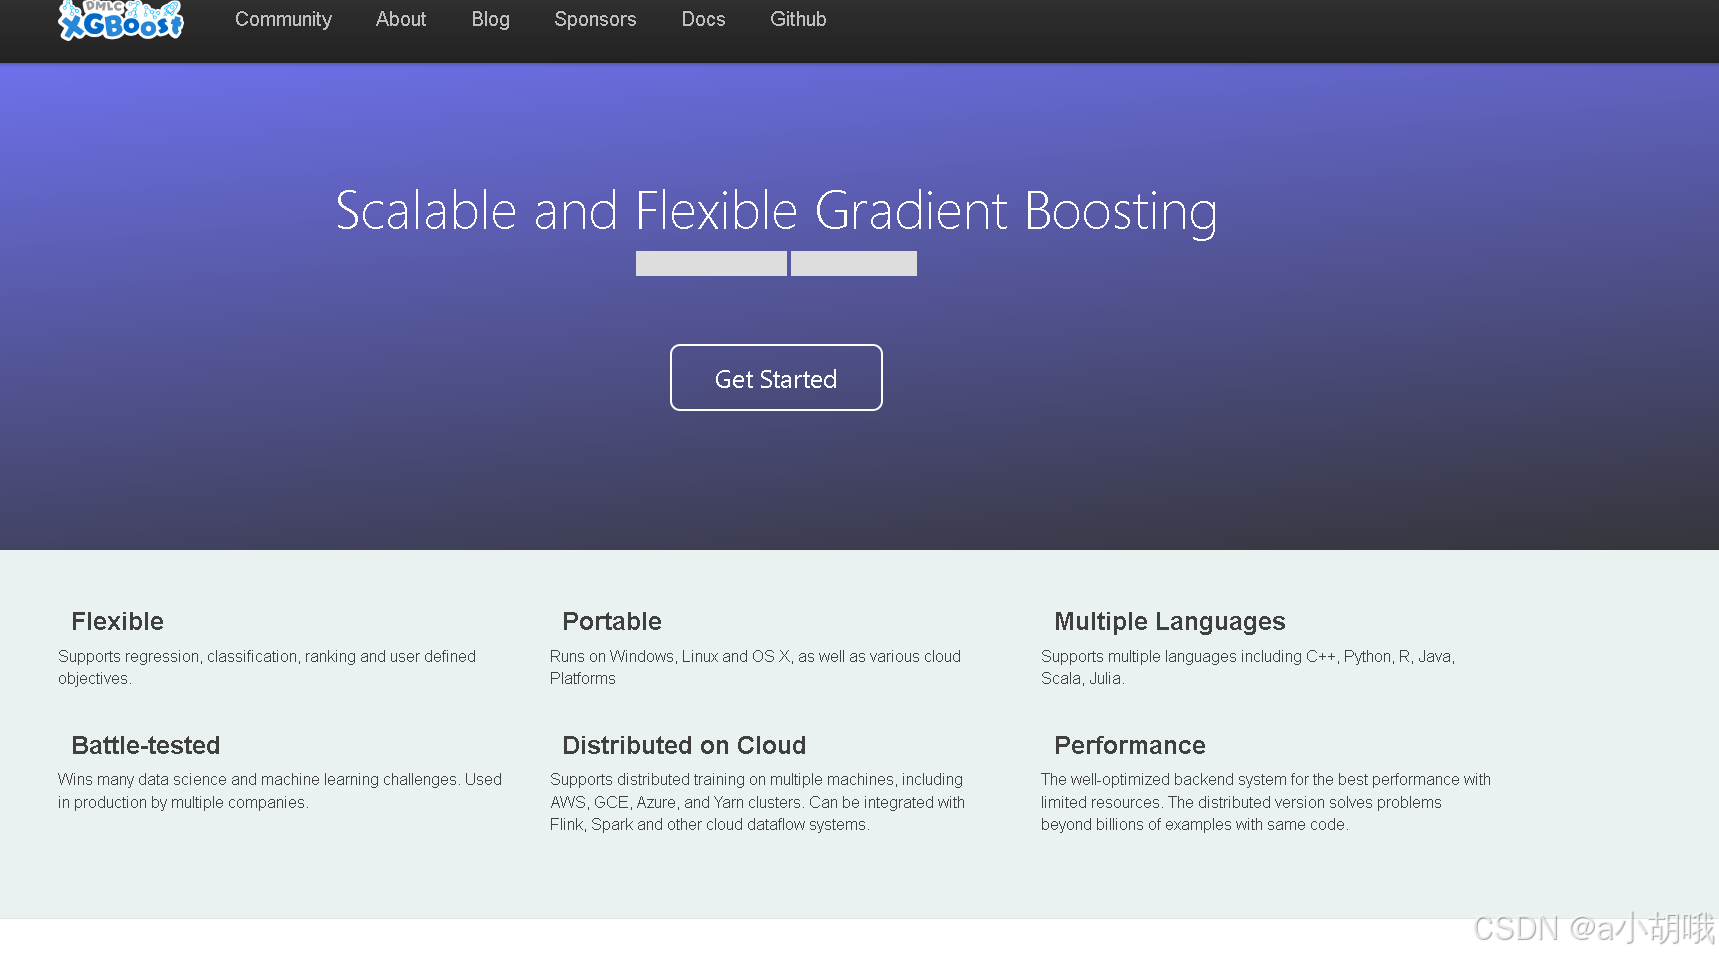Select the 'Flexible' heading
The image size is (1719, 958).
117,622
